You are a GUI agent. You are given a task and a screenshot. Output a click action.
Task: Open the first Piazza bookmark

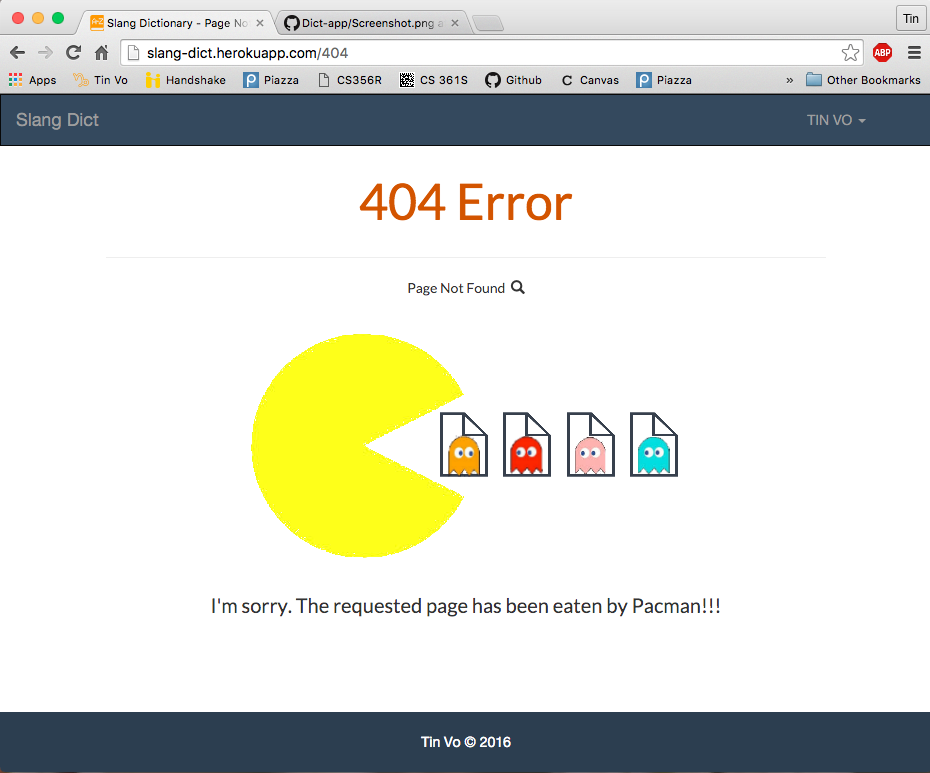[272, 80]
